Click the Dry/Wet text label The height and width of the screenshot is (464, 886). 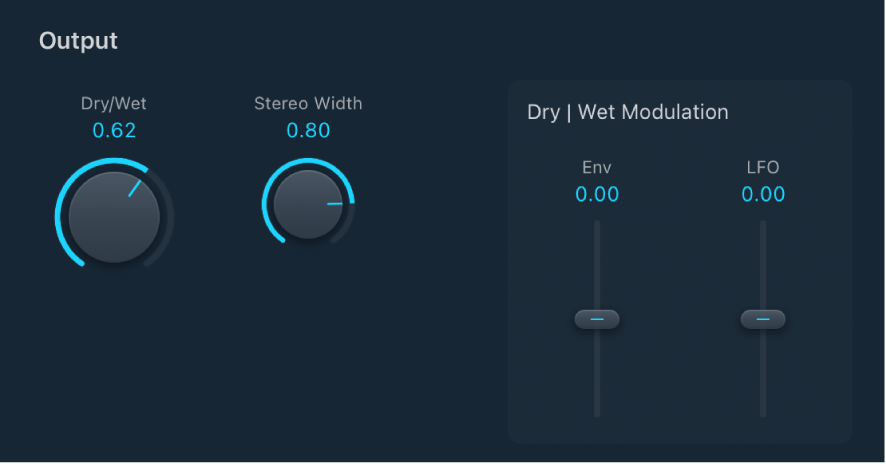point(113,103)
